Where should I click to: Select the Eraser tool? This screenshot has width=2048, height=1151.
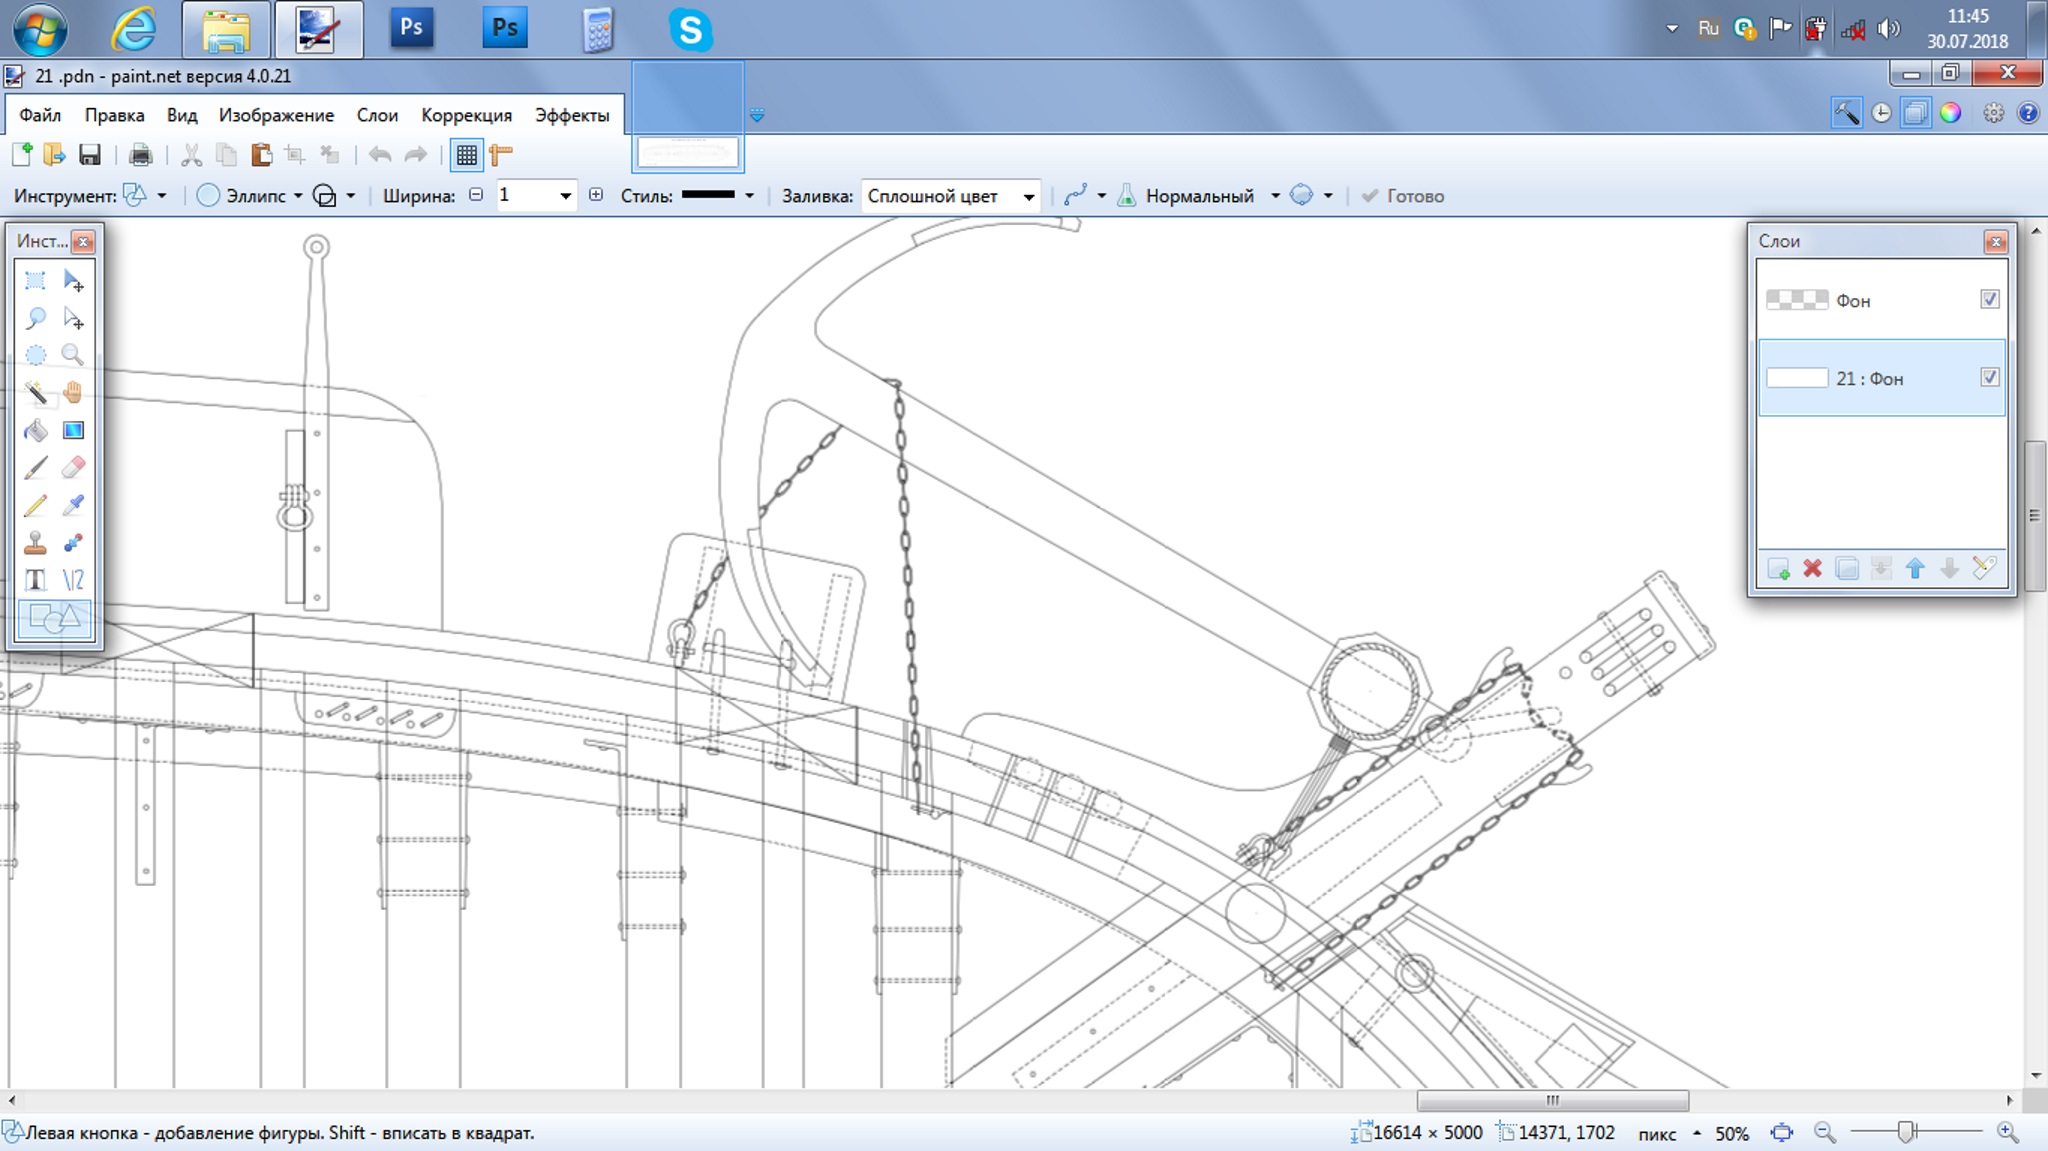coord(73,467)
